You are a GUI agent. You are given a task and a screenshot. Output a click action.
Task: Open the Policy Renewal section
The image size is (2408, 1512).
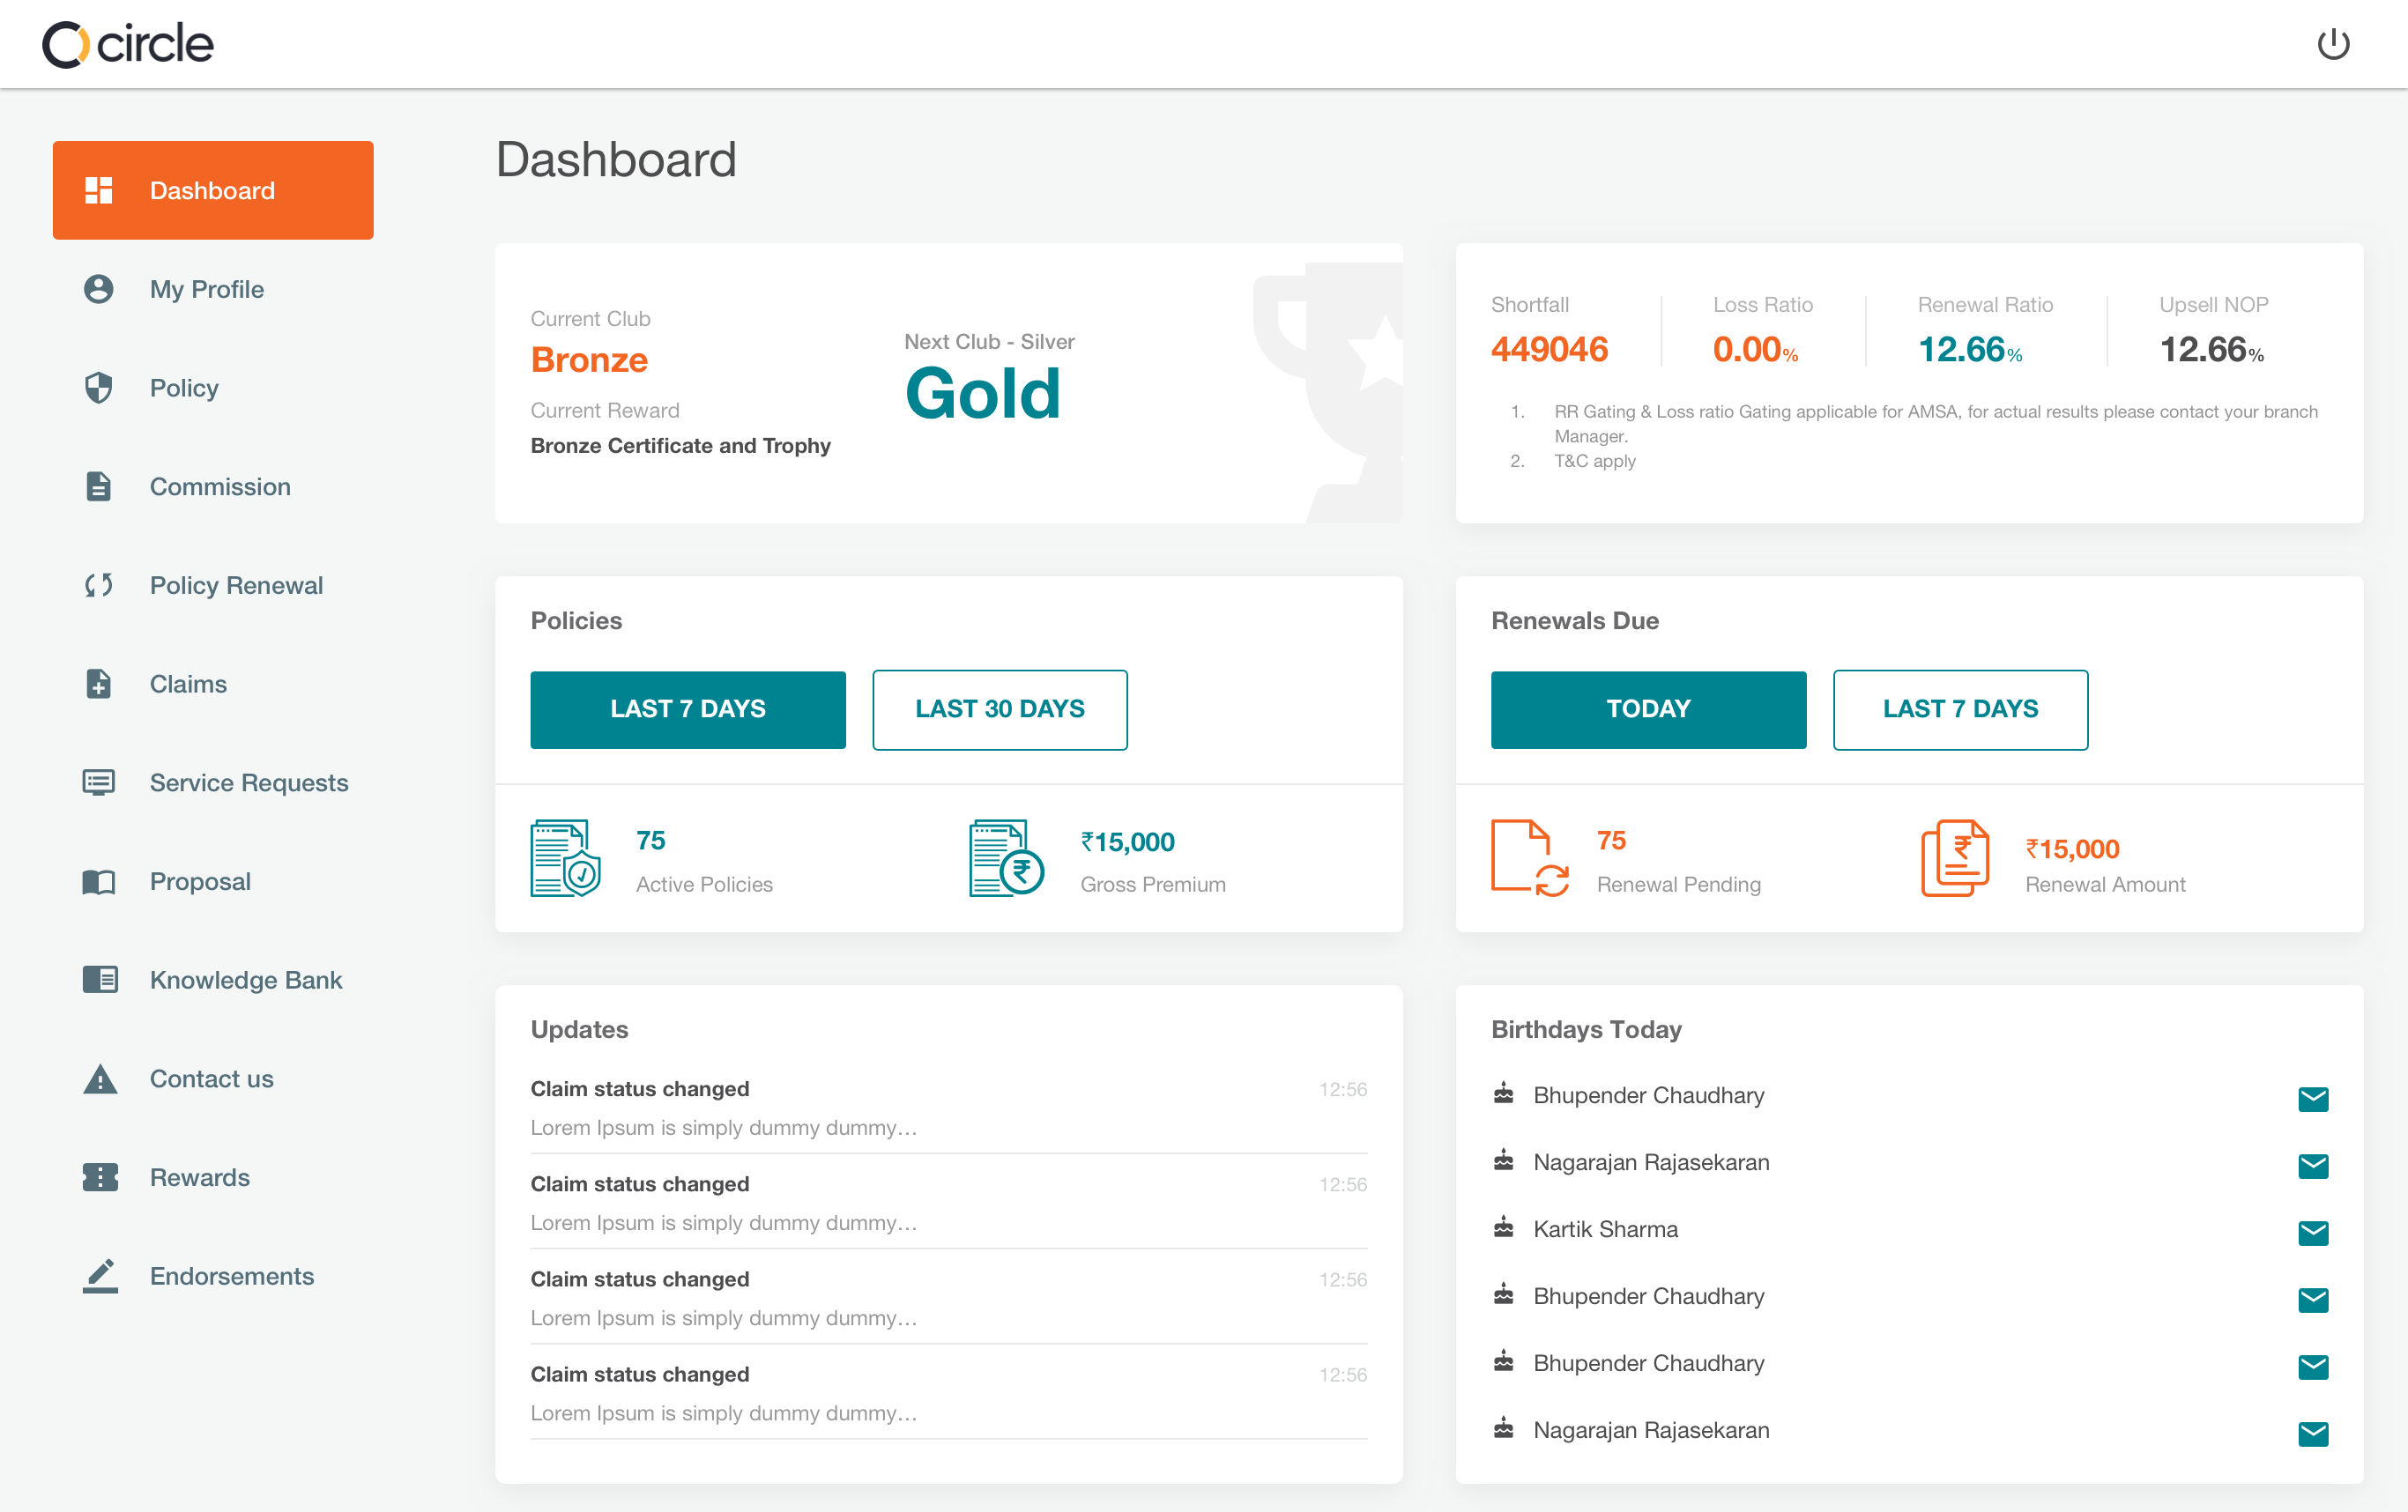click(236, 585)
